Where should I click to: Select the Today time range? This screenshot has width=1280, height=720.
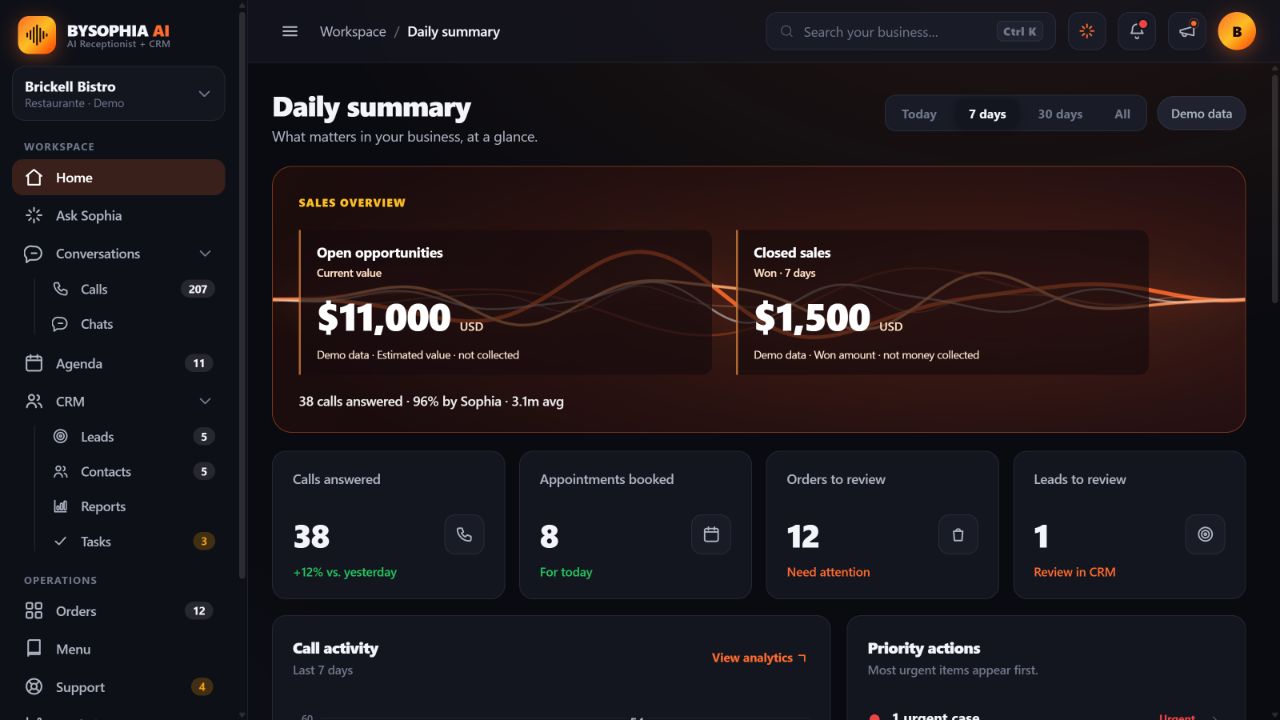919,114
